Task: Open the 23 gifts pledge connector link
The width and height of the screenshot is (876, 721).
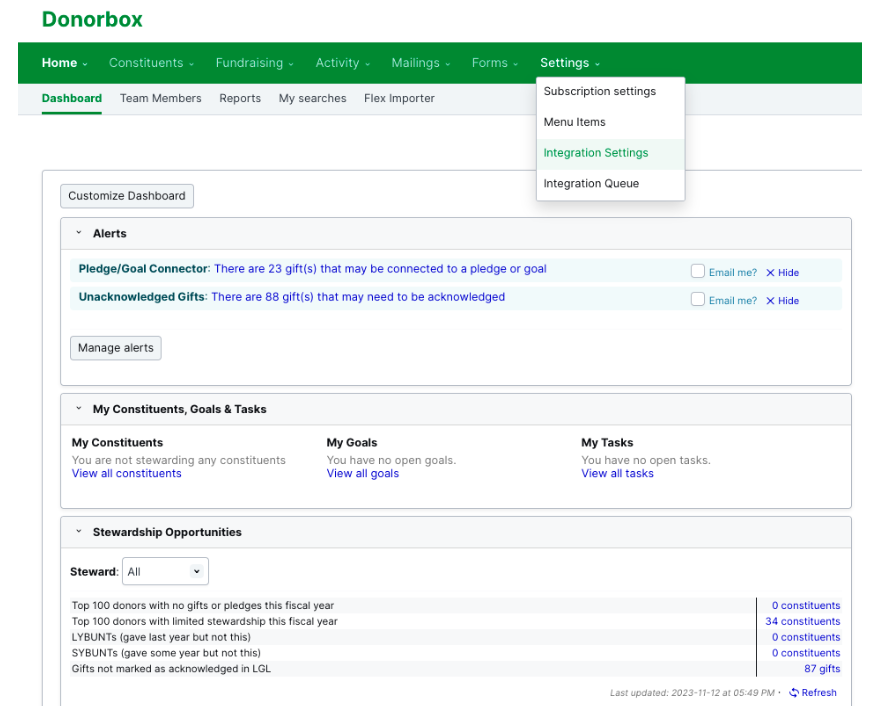Action: (380, 269)
